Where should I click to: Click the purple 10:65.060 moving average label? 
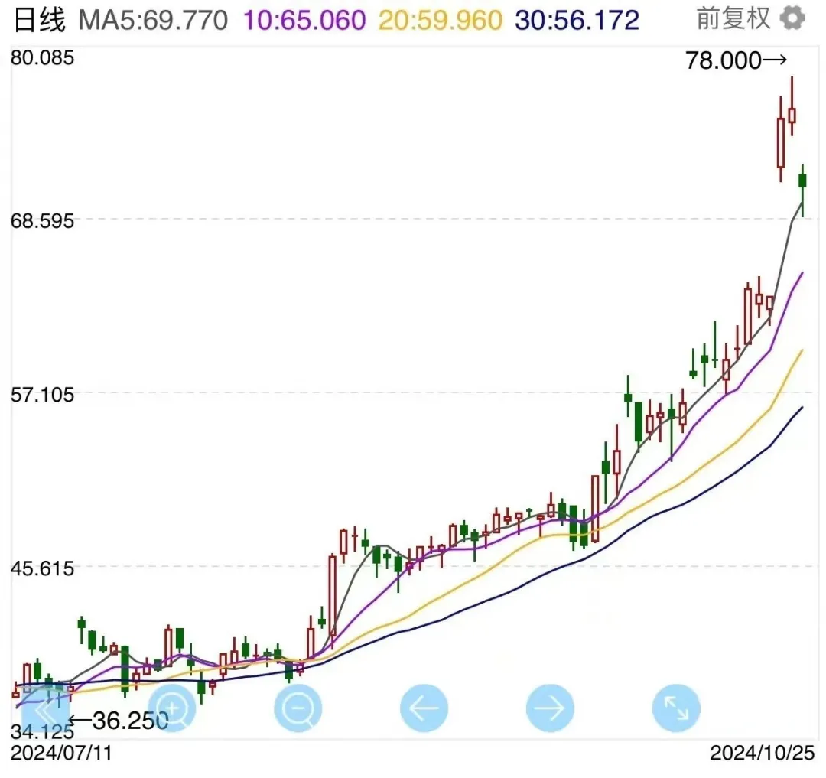pos(304,21)
